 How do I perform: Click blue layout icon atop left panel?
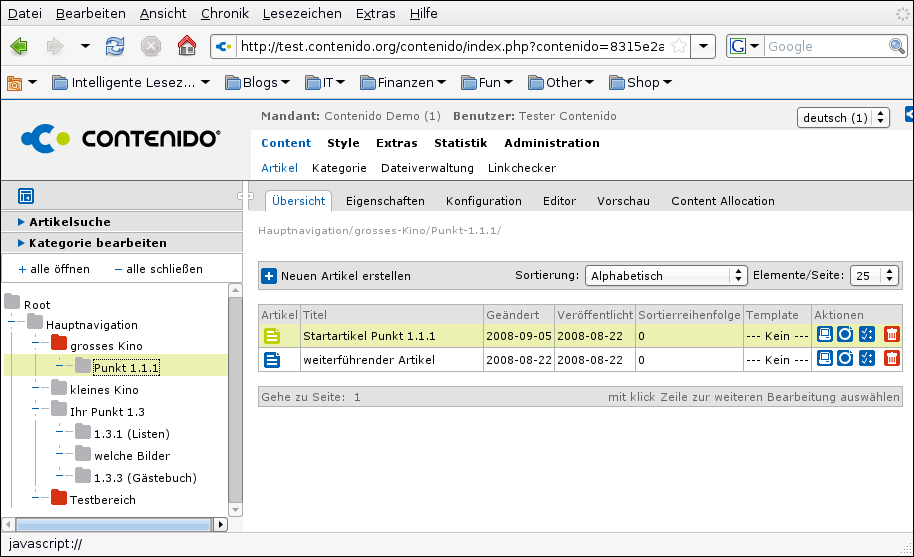click(27, 196)
